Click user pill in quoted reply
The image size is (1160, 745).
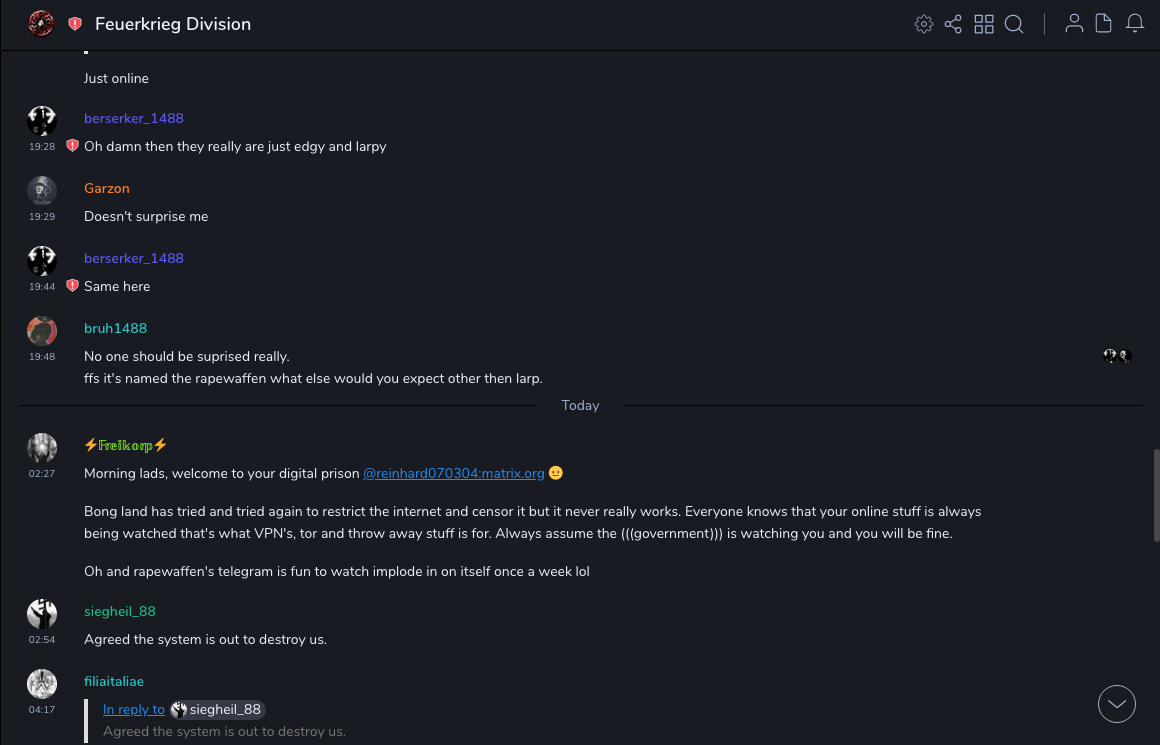pyautogui.click(x=218, y=709)
